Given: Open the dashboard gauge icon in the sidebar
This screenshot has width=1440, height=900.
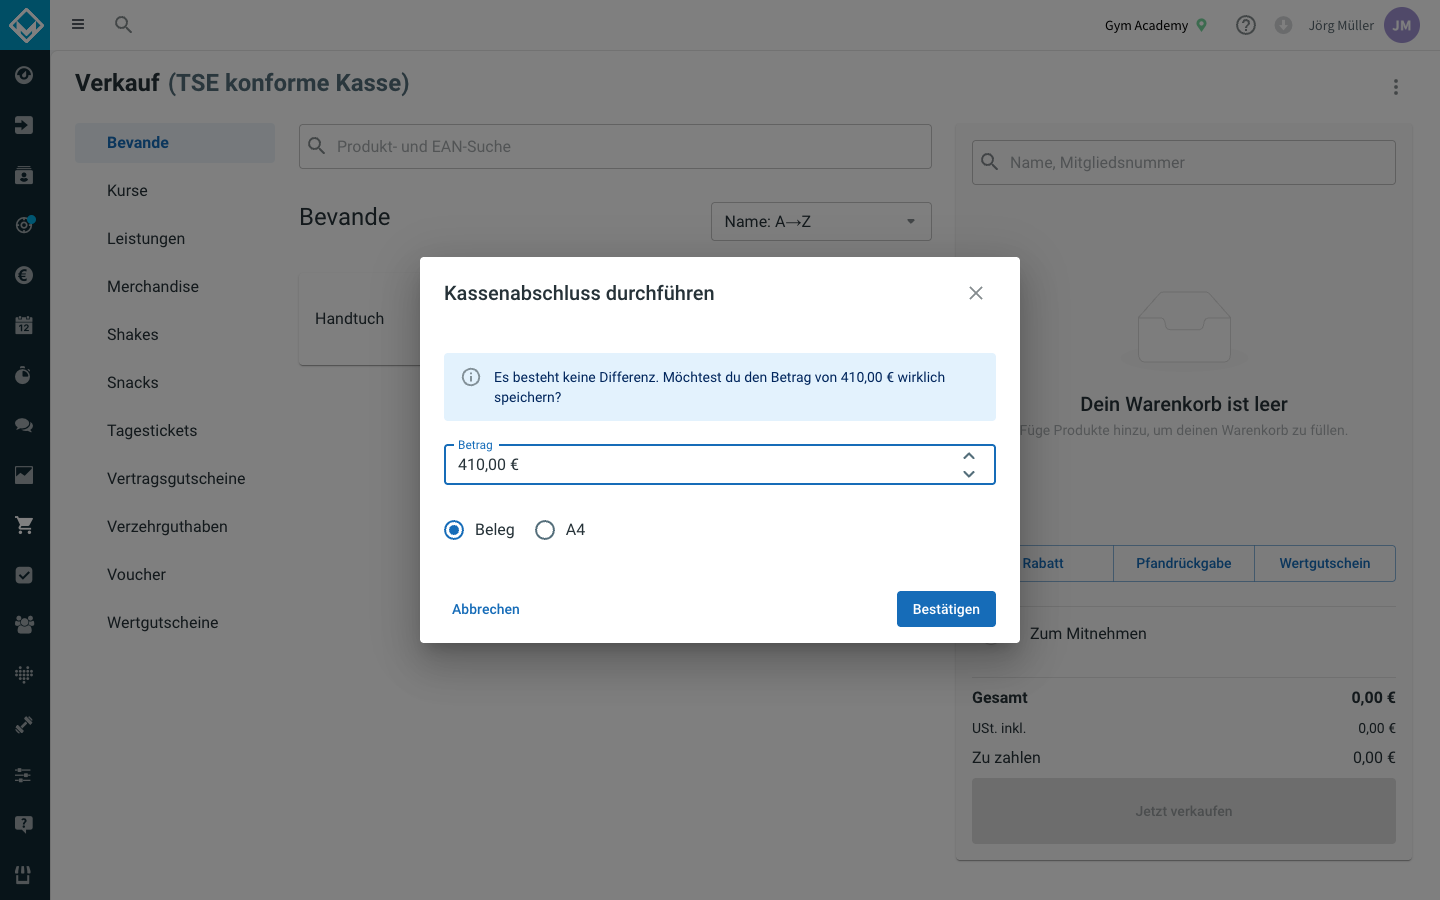Looking at the screenshot, I should [x=24, y=75].
